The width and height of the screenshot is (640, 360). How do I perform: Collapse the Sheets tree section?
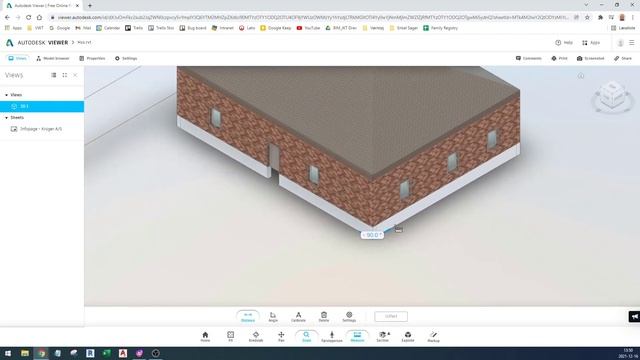tap(6, 118)
